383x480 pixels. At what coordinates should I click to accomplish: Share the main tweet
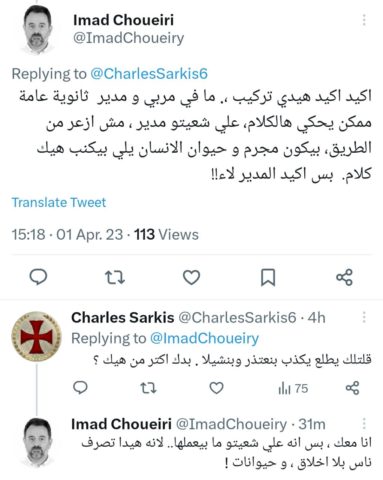(x=344, y=277)
